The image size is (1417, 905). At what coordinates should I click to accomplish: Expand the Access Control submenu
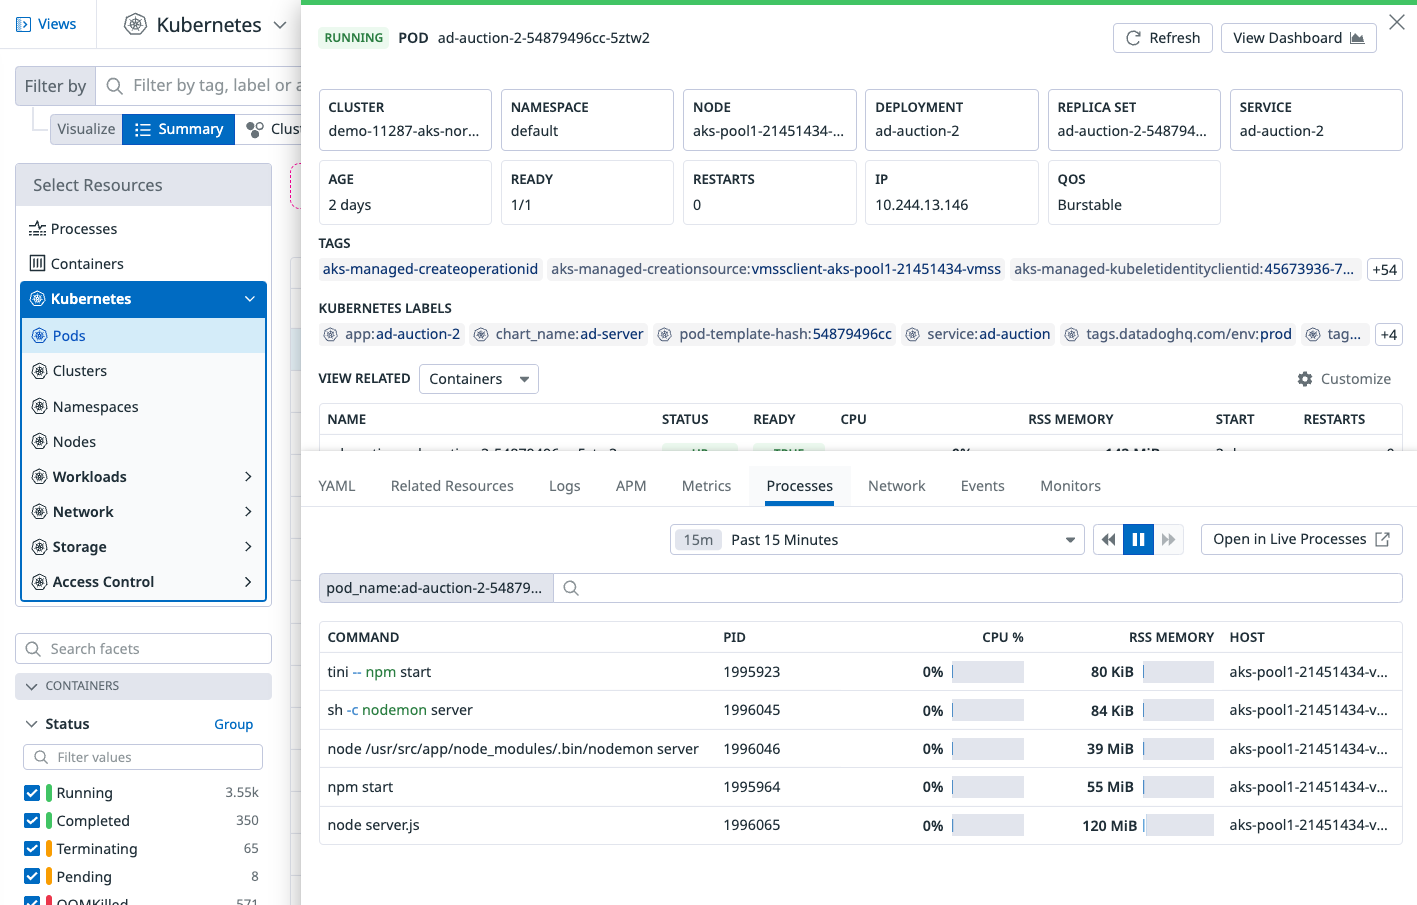(x=249, y=582)
